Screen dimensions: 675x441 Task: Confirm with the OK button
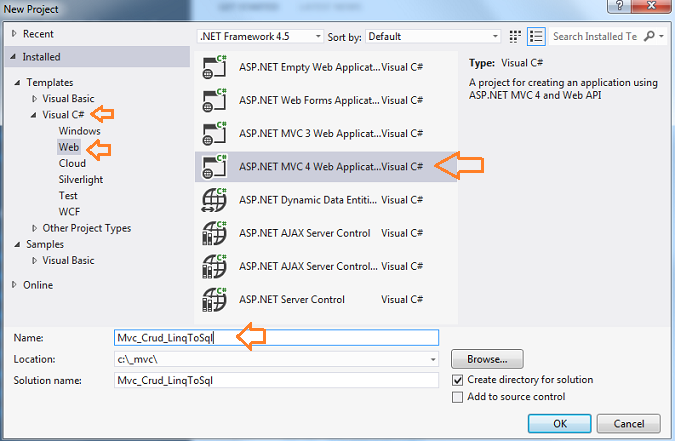(560, 424)
